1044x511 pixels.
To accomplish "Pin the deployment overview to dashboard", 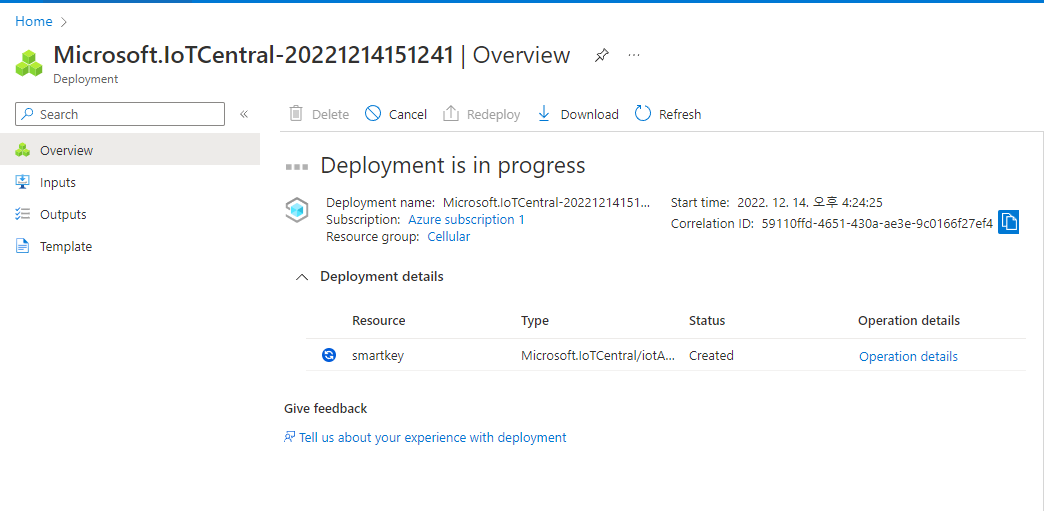I will click(x=601, y=55).
